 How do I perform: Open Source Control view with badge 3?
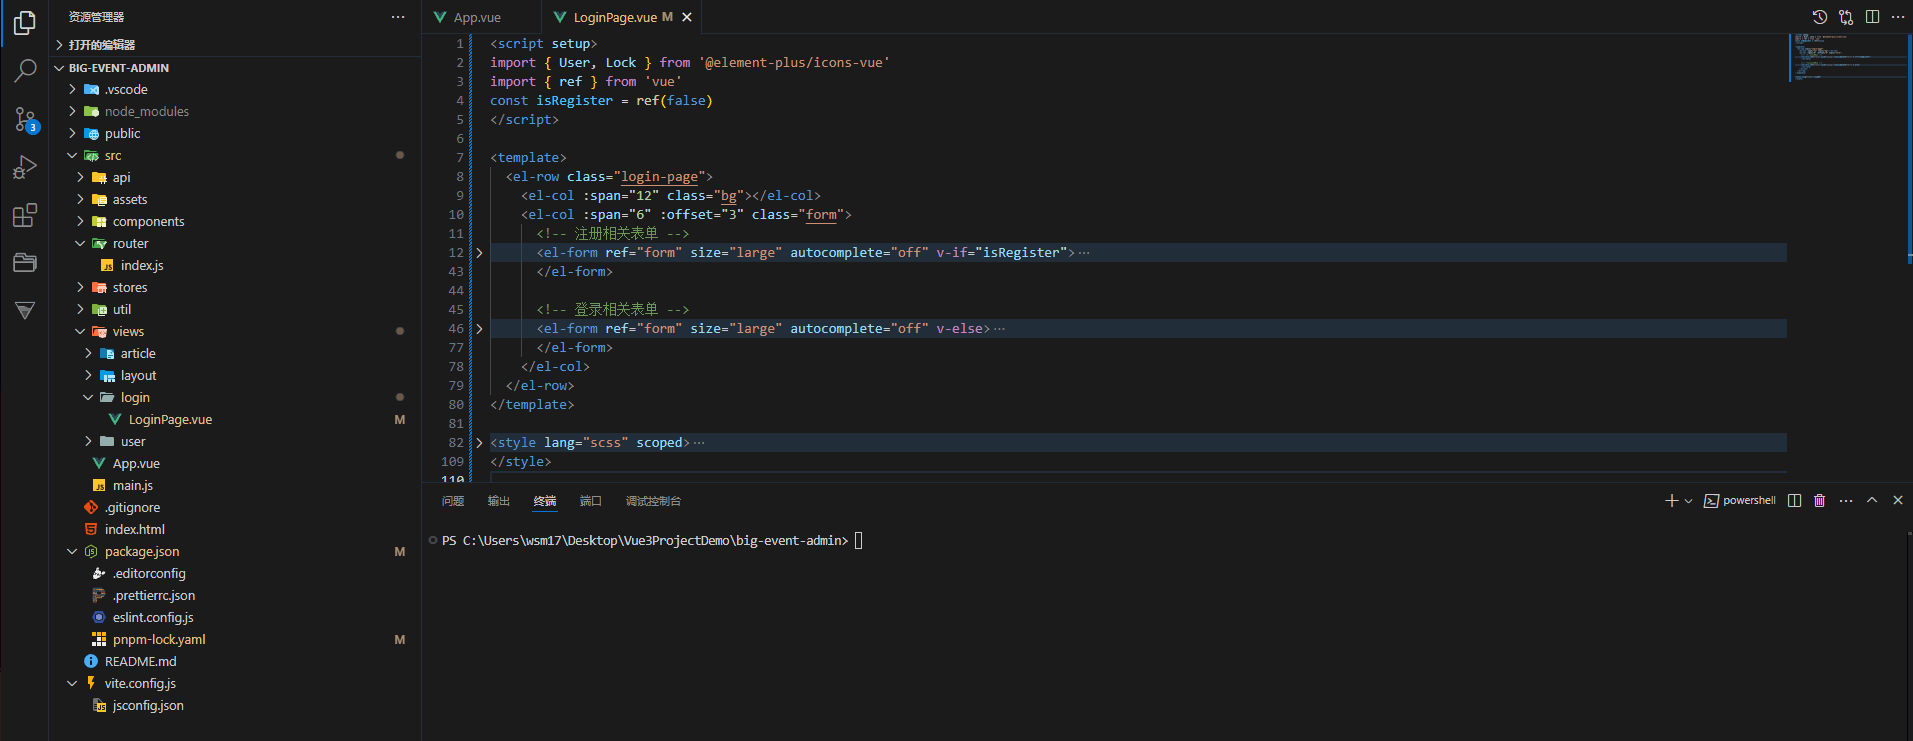pos(25,119)
